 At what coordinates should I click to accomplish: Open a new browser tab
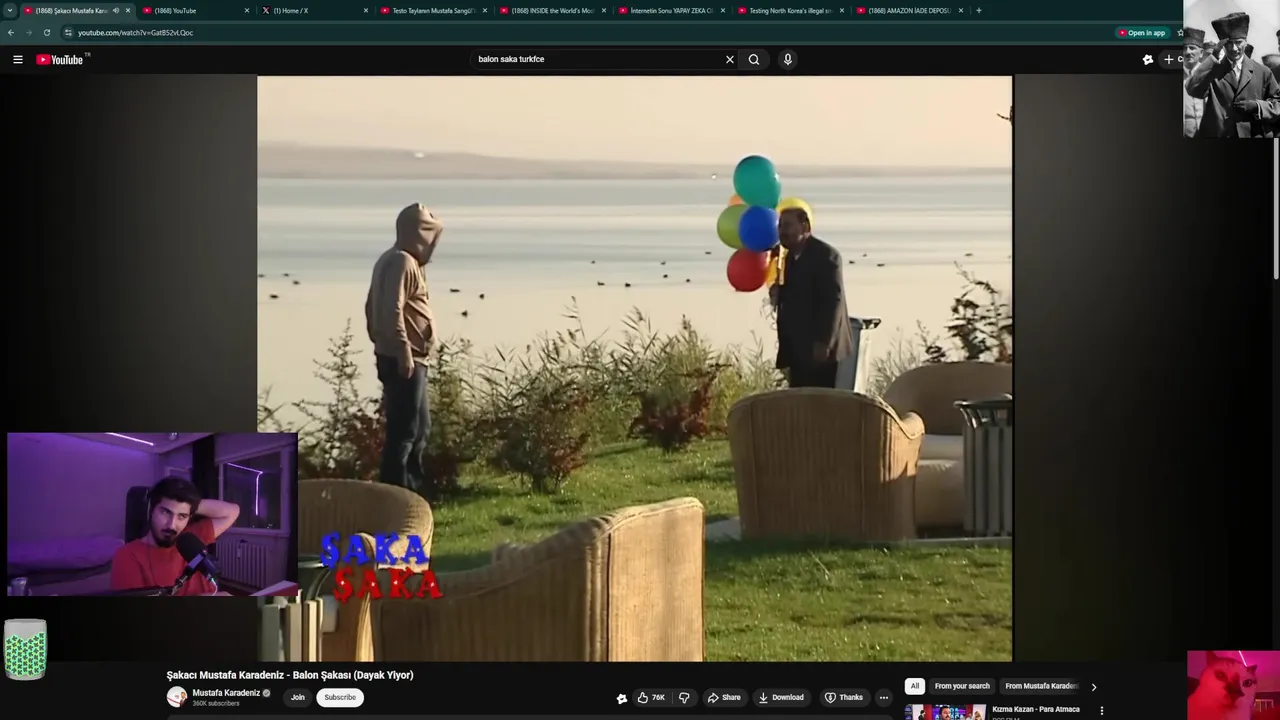point(979,10)
